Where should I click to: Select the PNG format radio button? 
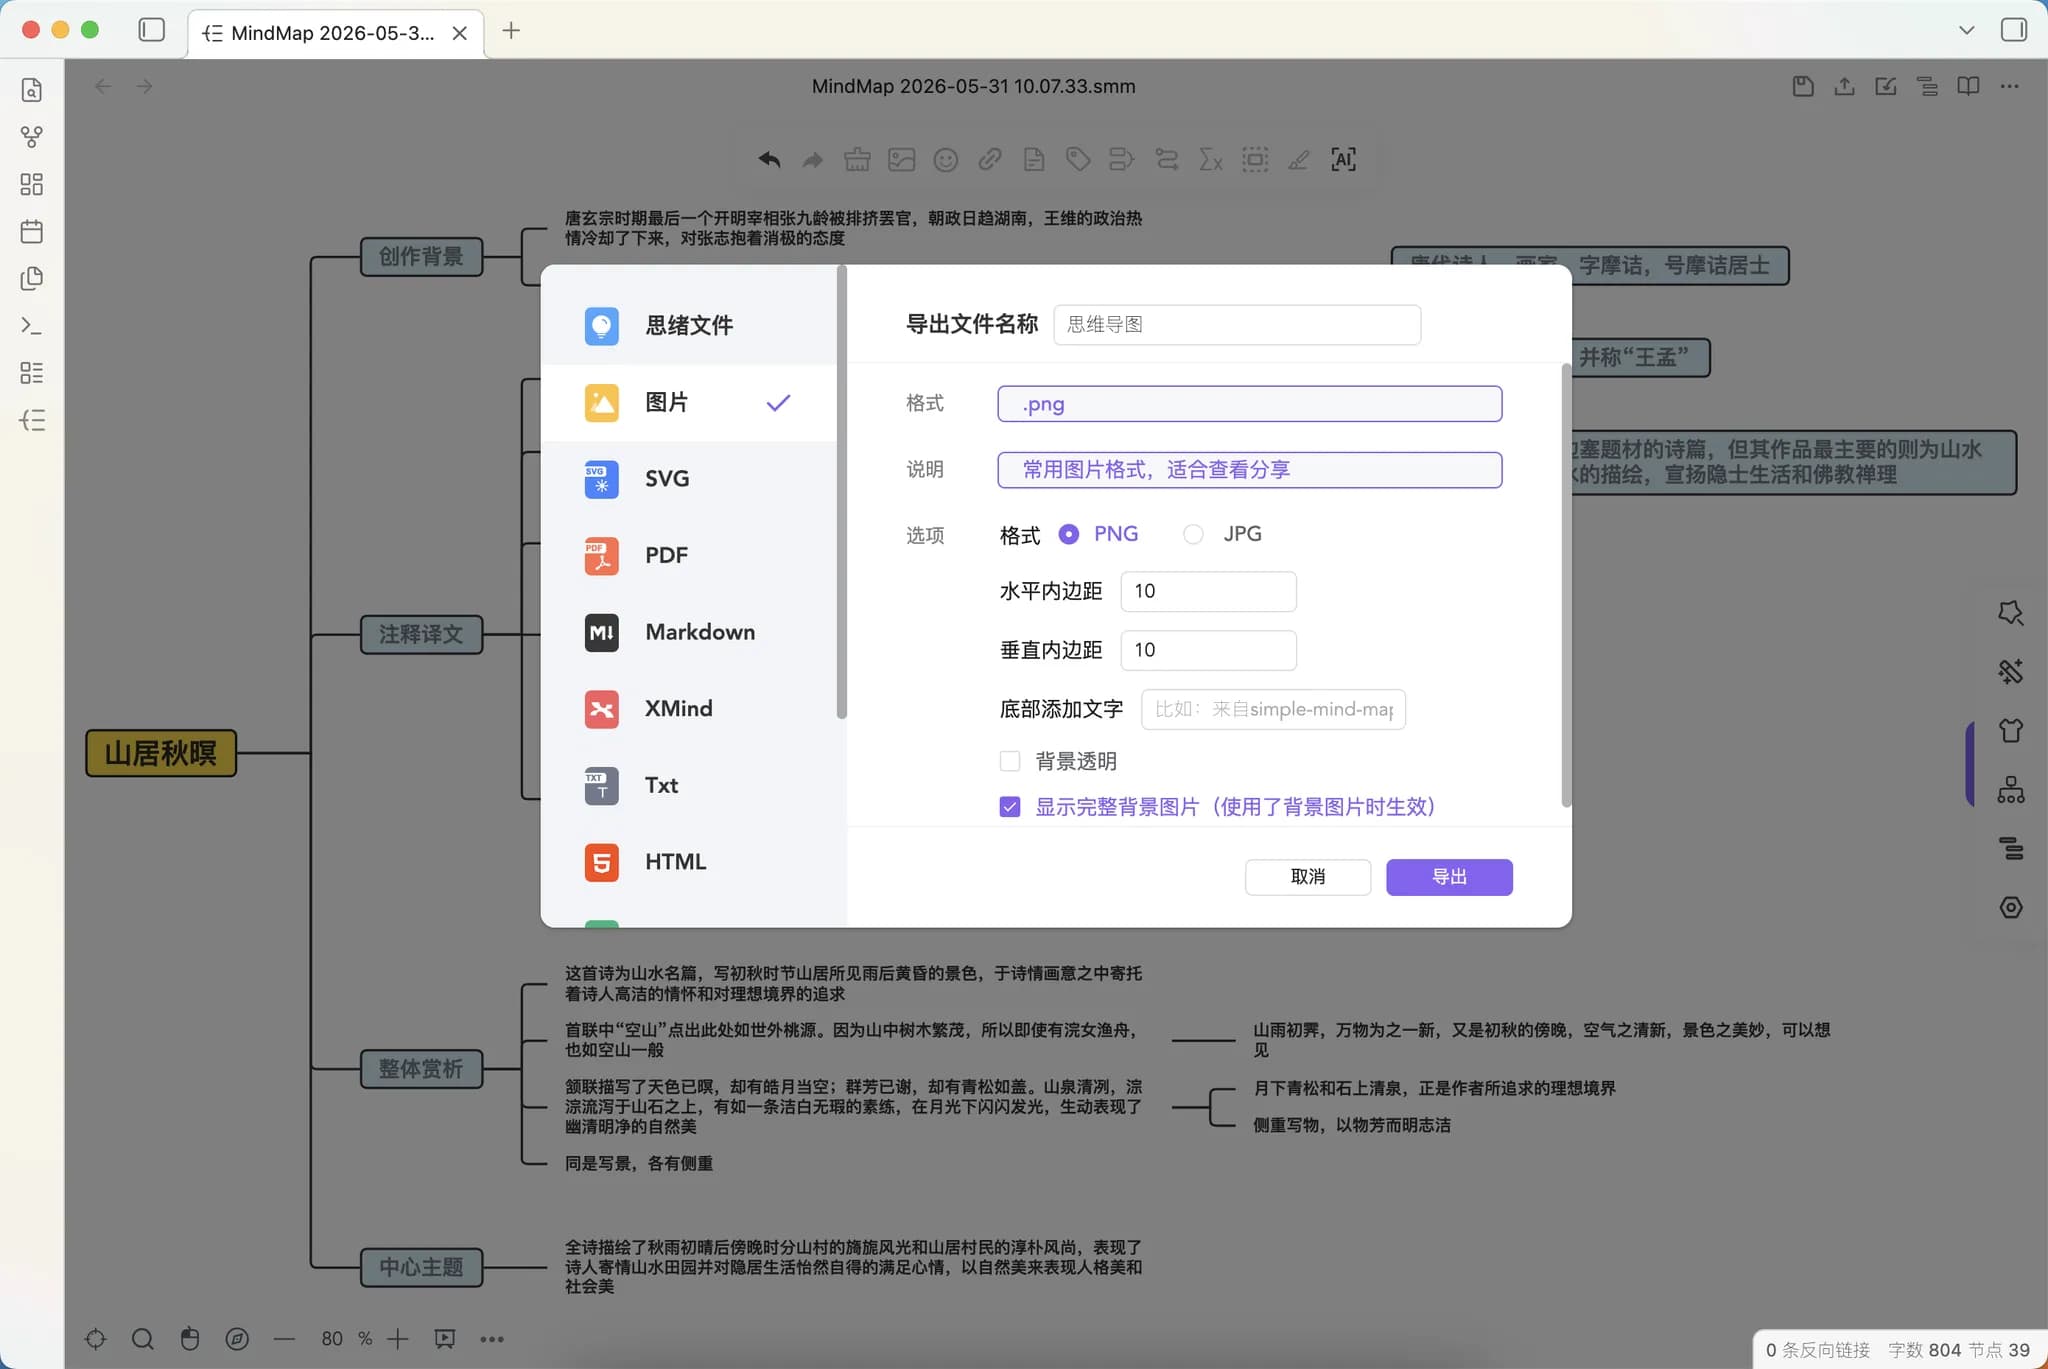[1069, 534]
